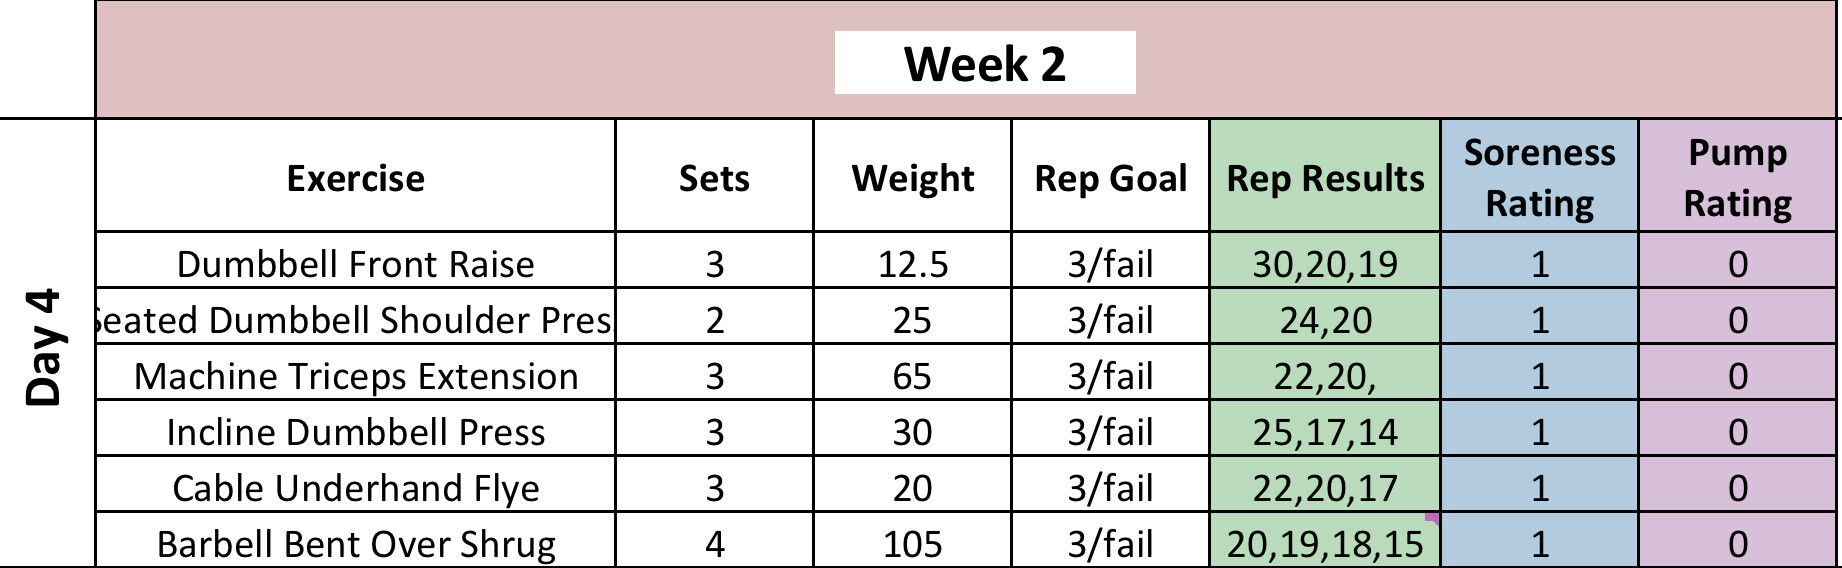Select the green Rep Results header
This screenshot has width=1842, height=568.
(1324, 178)
